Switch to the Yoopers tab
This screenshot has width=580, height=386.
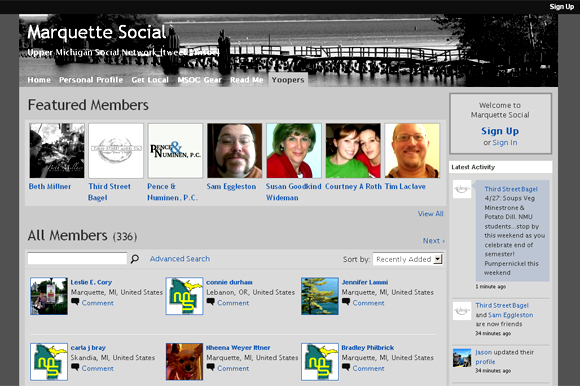tap(288, 80)
